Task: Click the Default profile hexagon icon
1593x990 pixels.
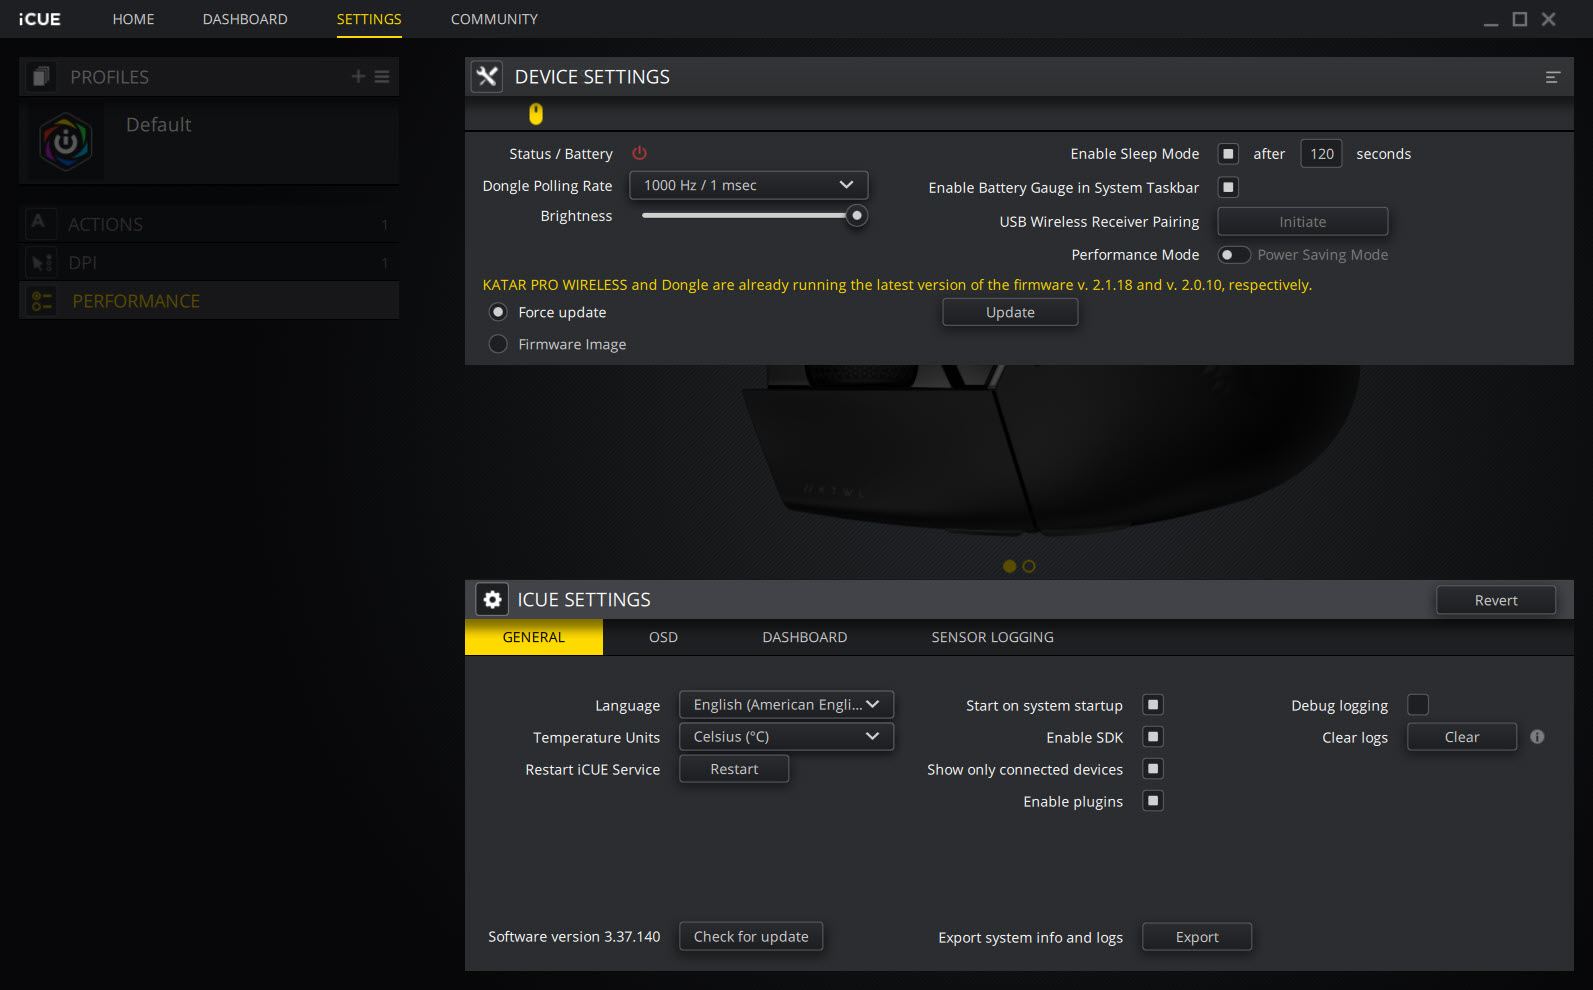Action: (66, 141)
